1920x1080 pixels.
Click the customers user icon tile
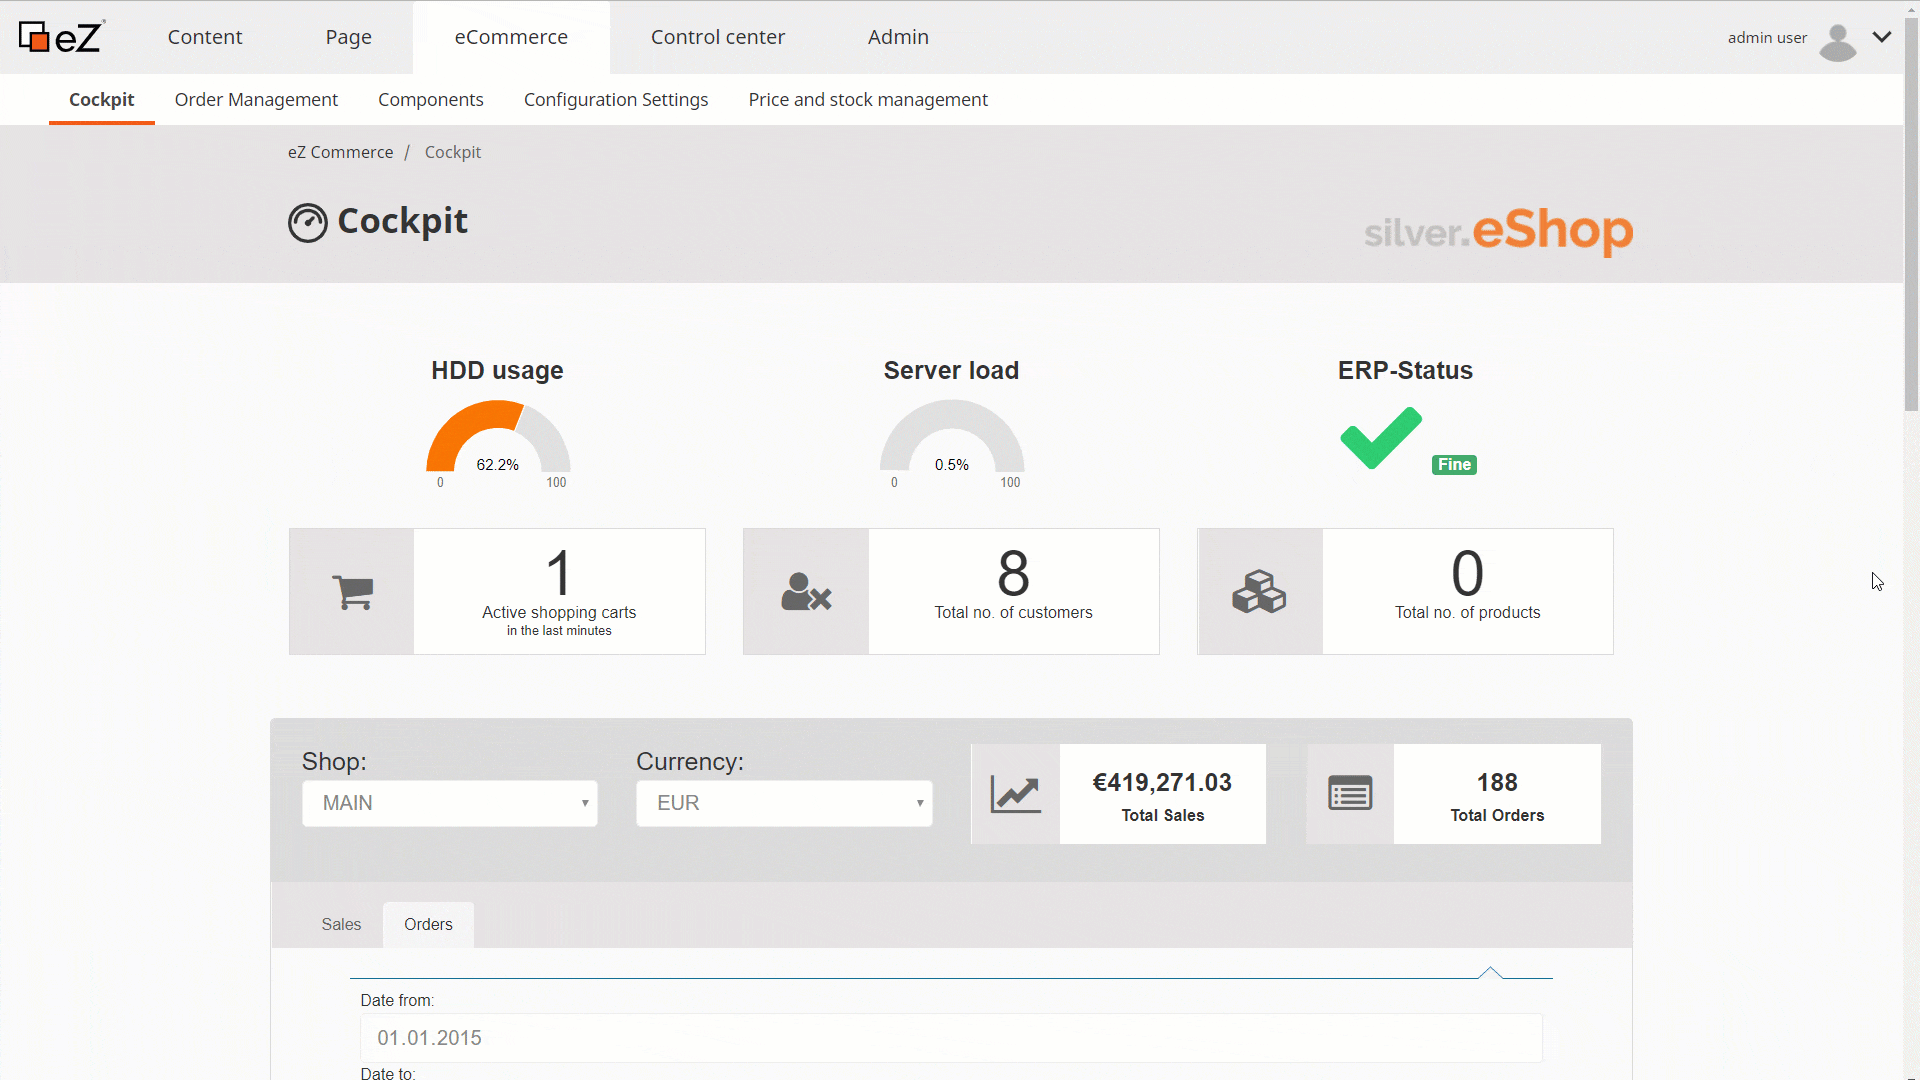point(806,592)
